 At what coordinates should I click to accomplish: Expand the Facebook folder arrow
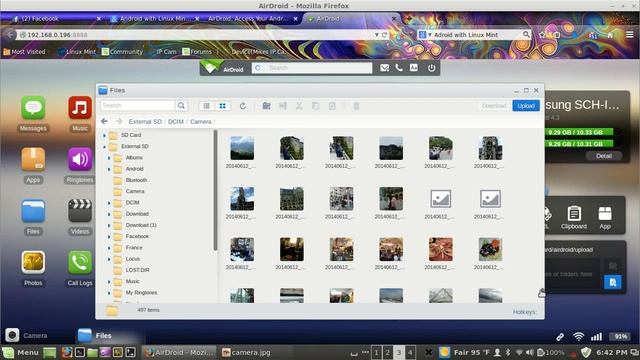pos(109,236)
